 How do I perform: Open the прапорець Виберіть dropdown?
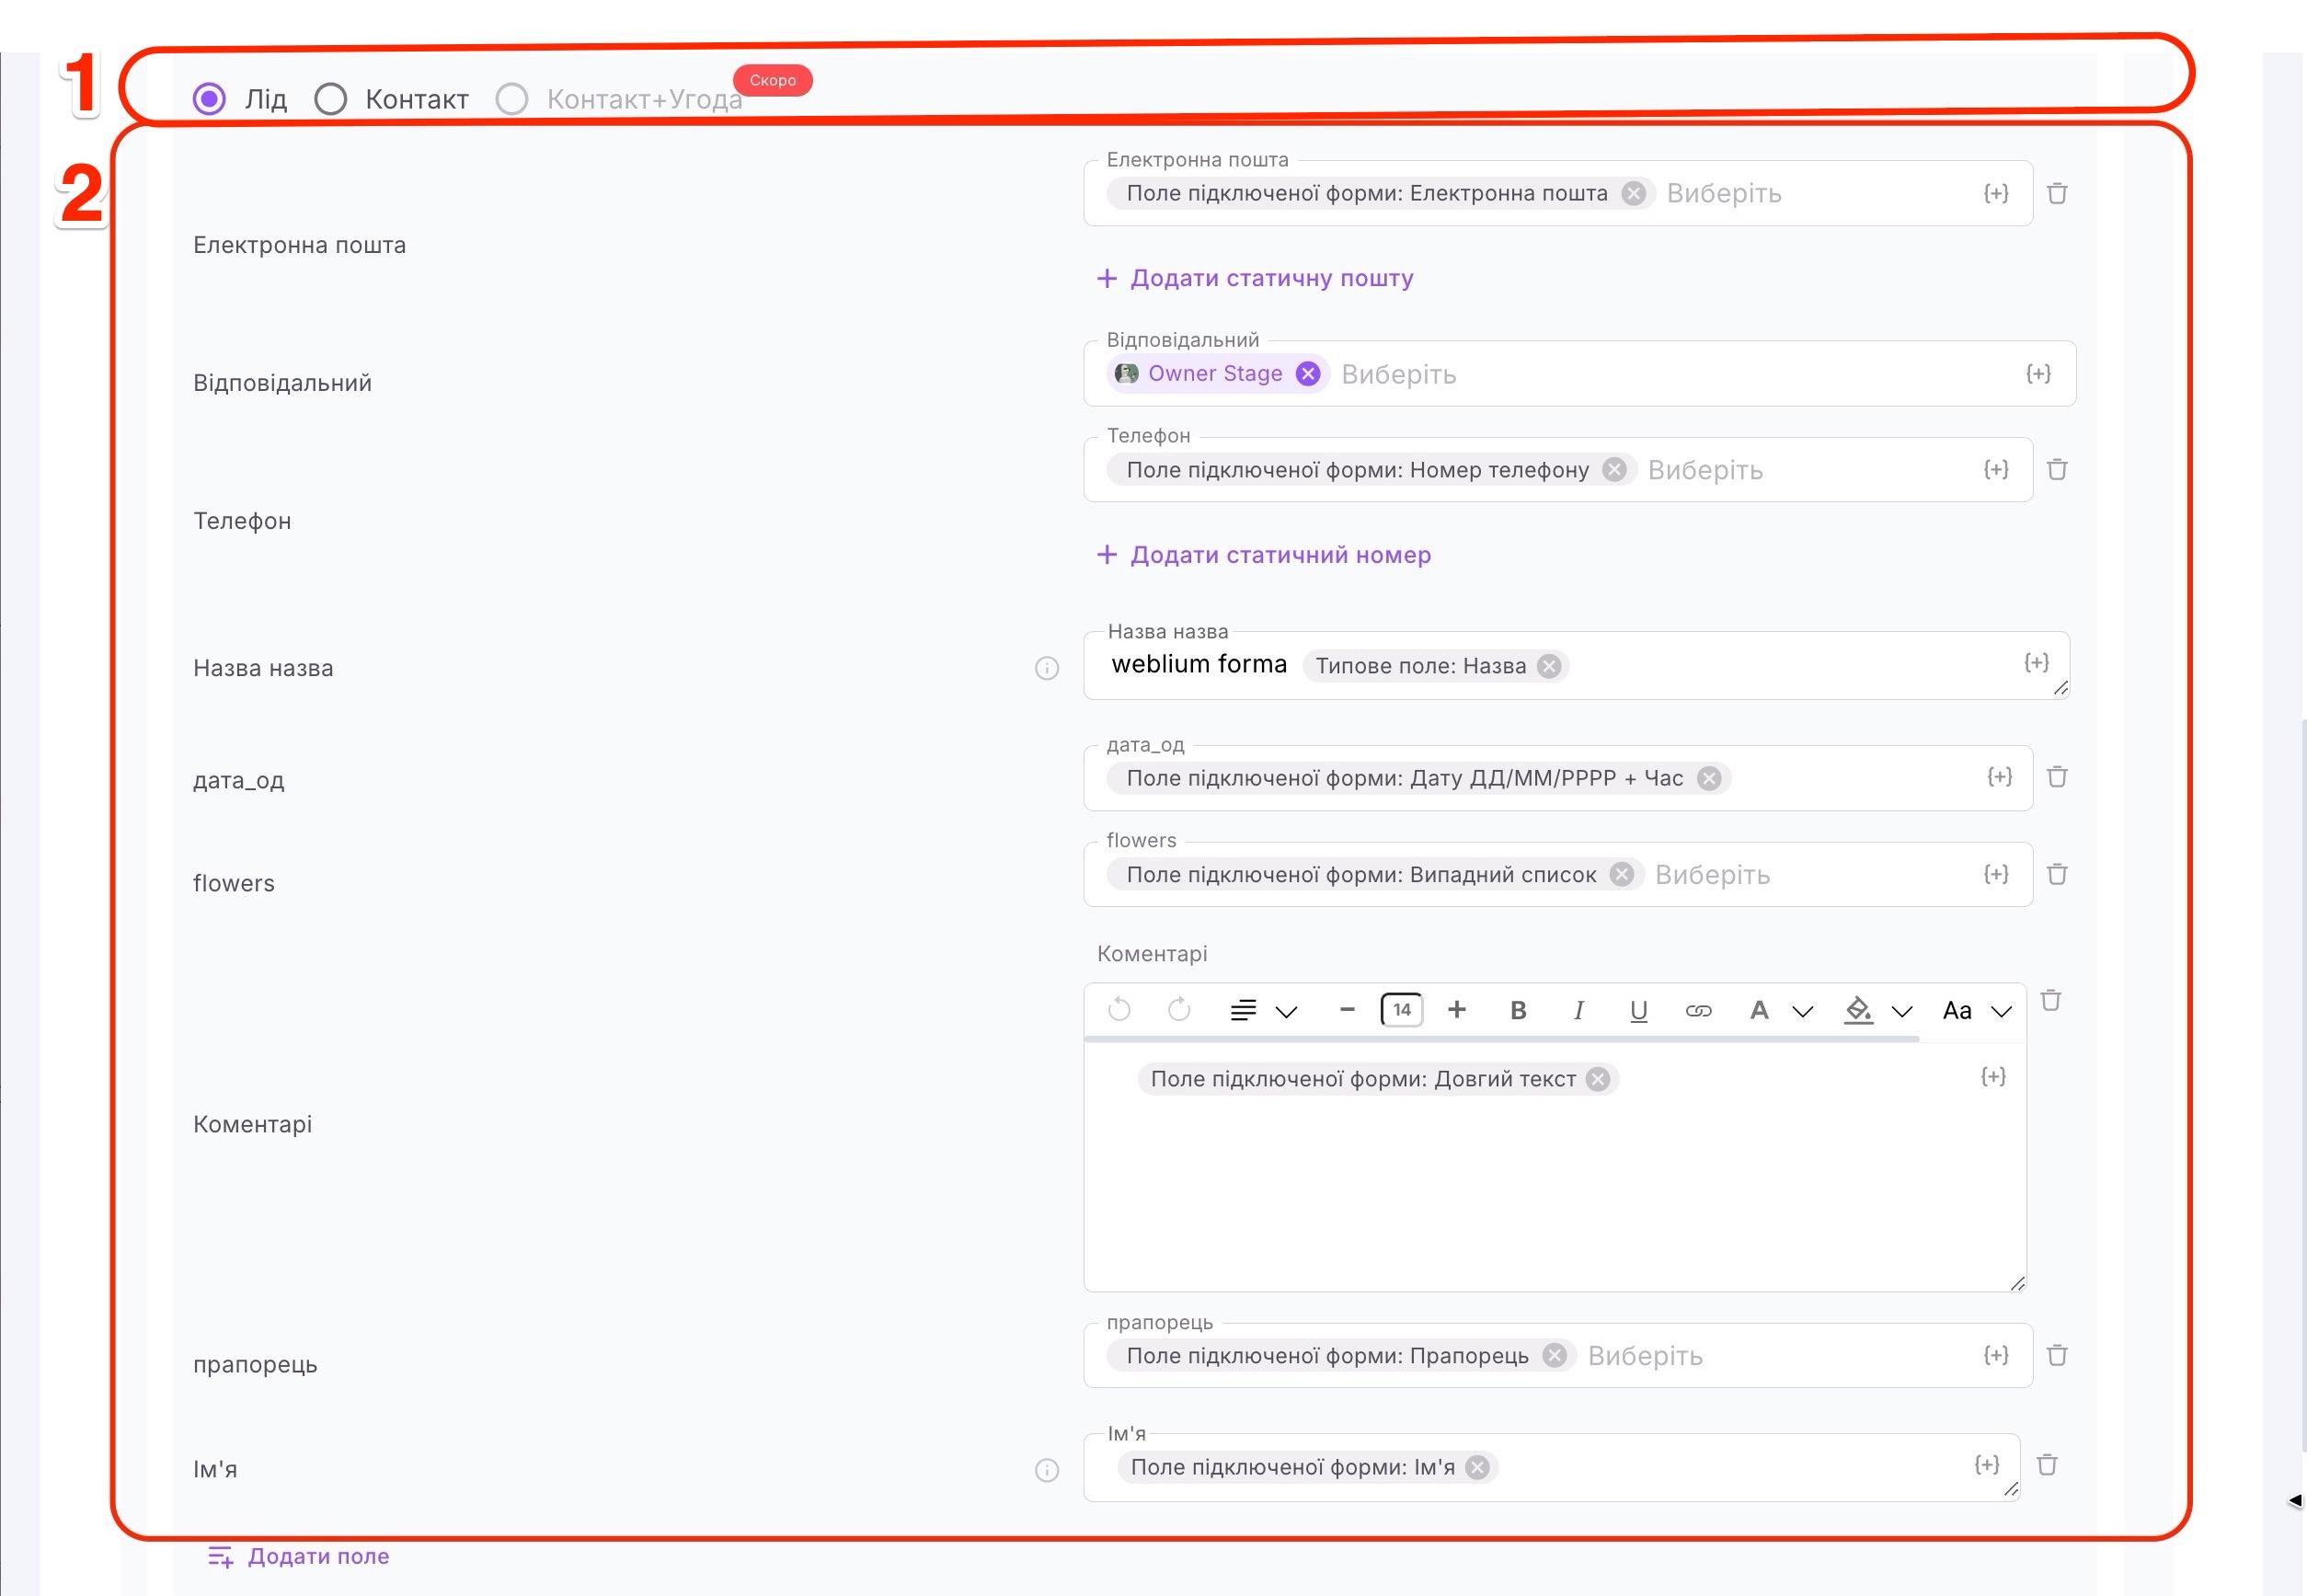point(1645,1356)
